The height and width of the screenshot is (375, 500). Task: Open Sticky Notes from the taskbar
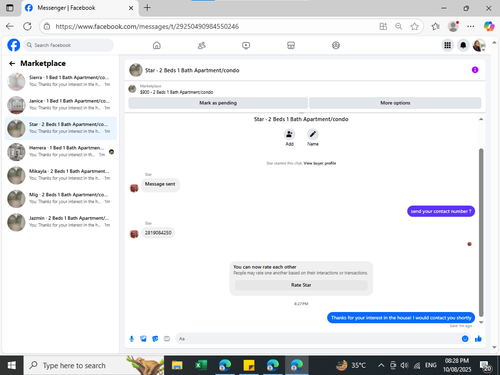[x=249, y=365]
